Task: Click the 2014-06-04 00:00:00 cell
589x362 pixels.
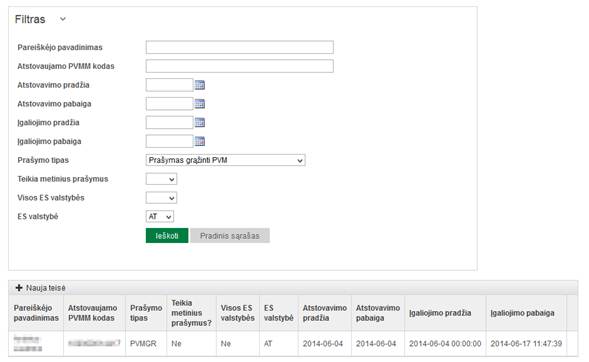Action: tap(445, 344)
